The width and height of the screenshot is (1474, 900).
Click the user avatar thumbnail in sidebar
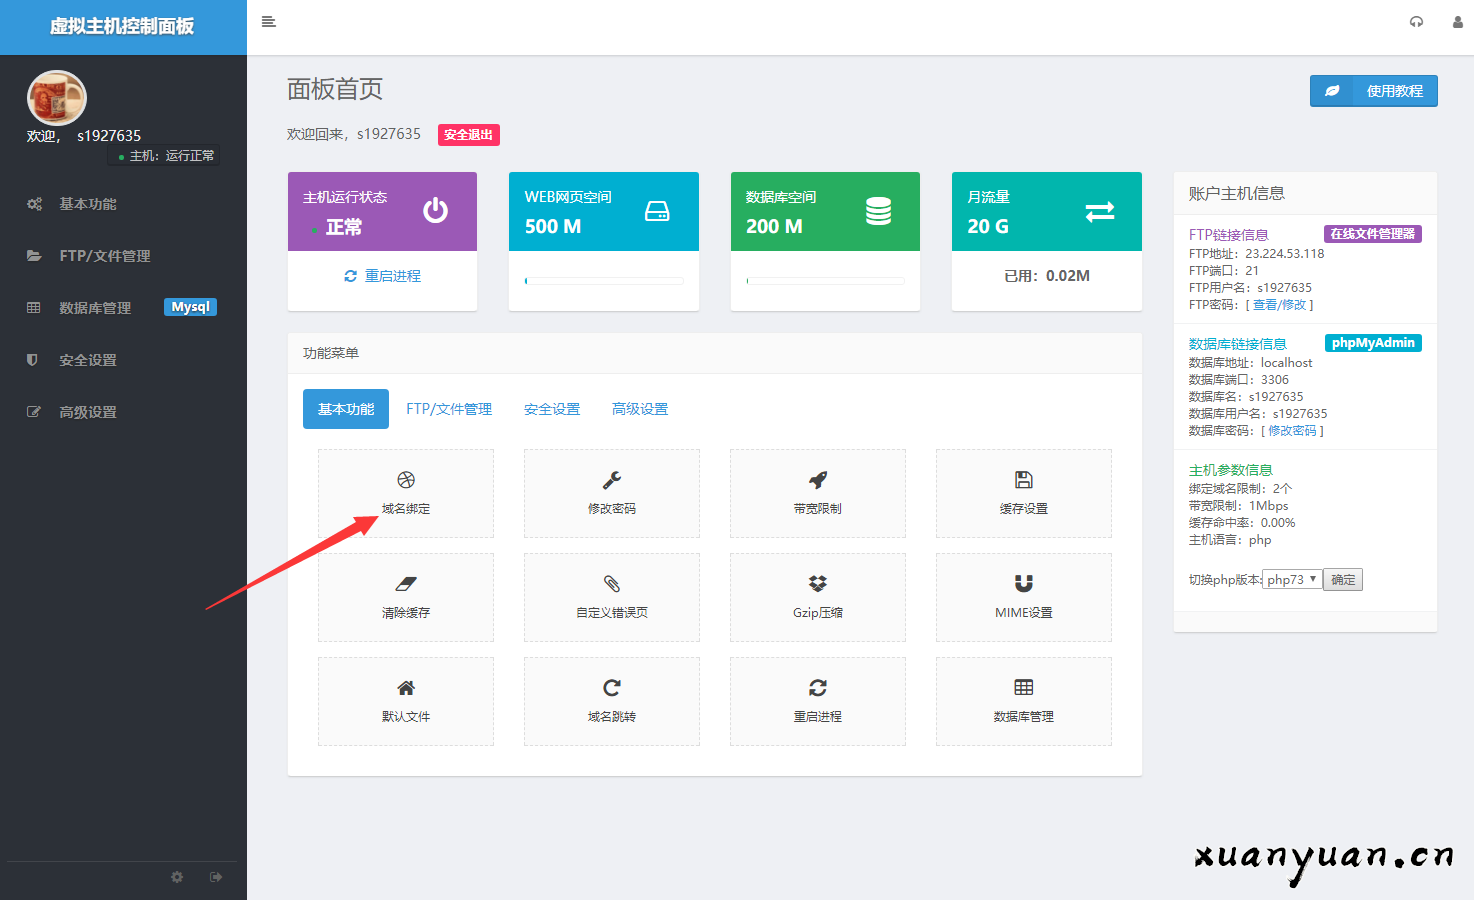(56, 95)
